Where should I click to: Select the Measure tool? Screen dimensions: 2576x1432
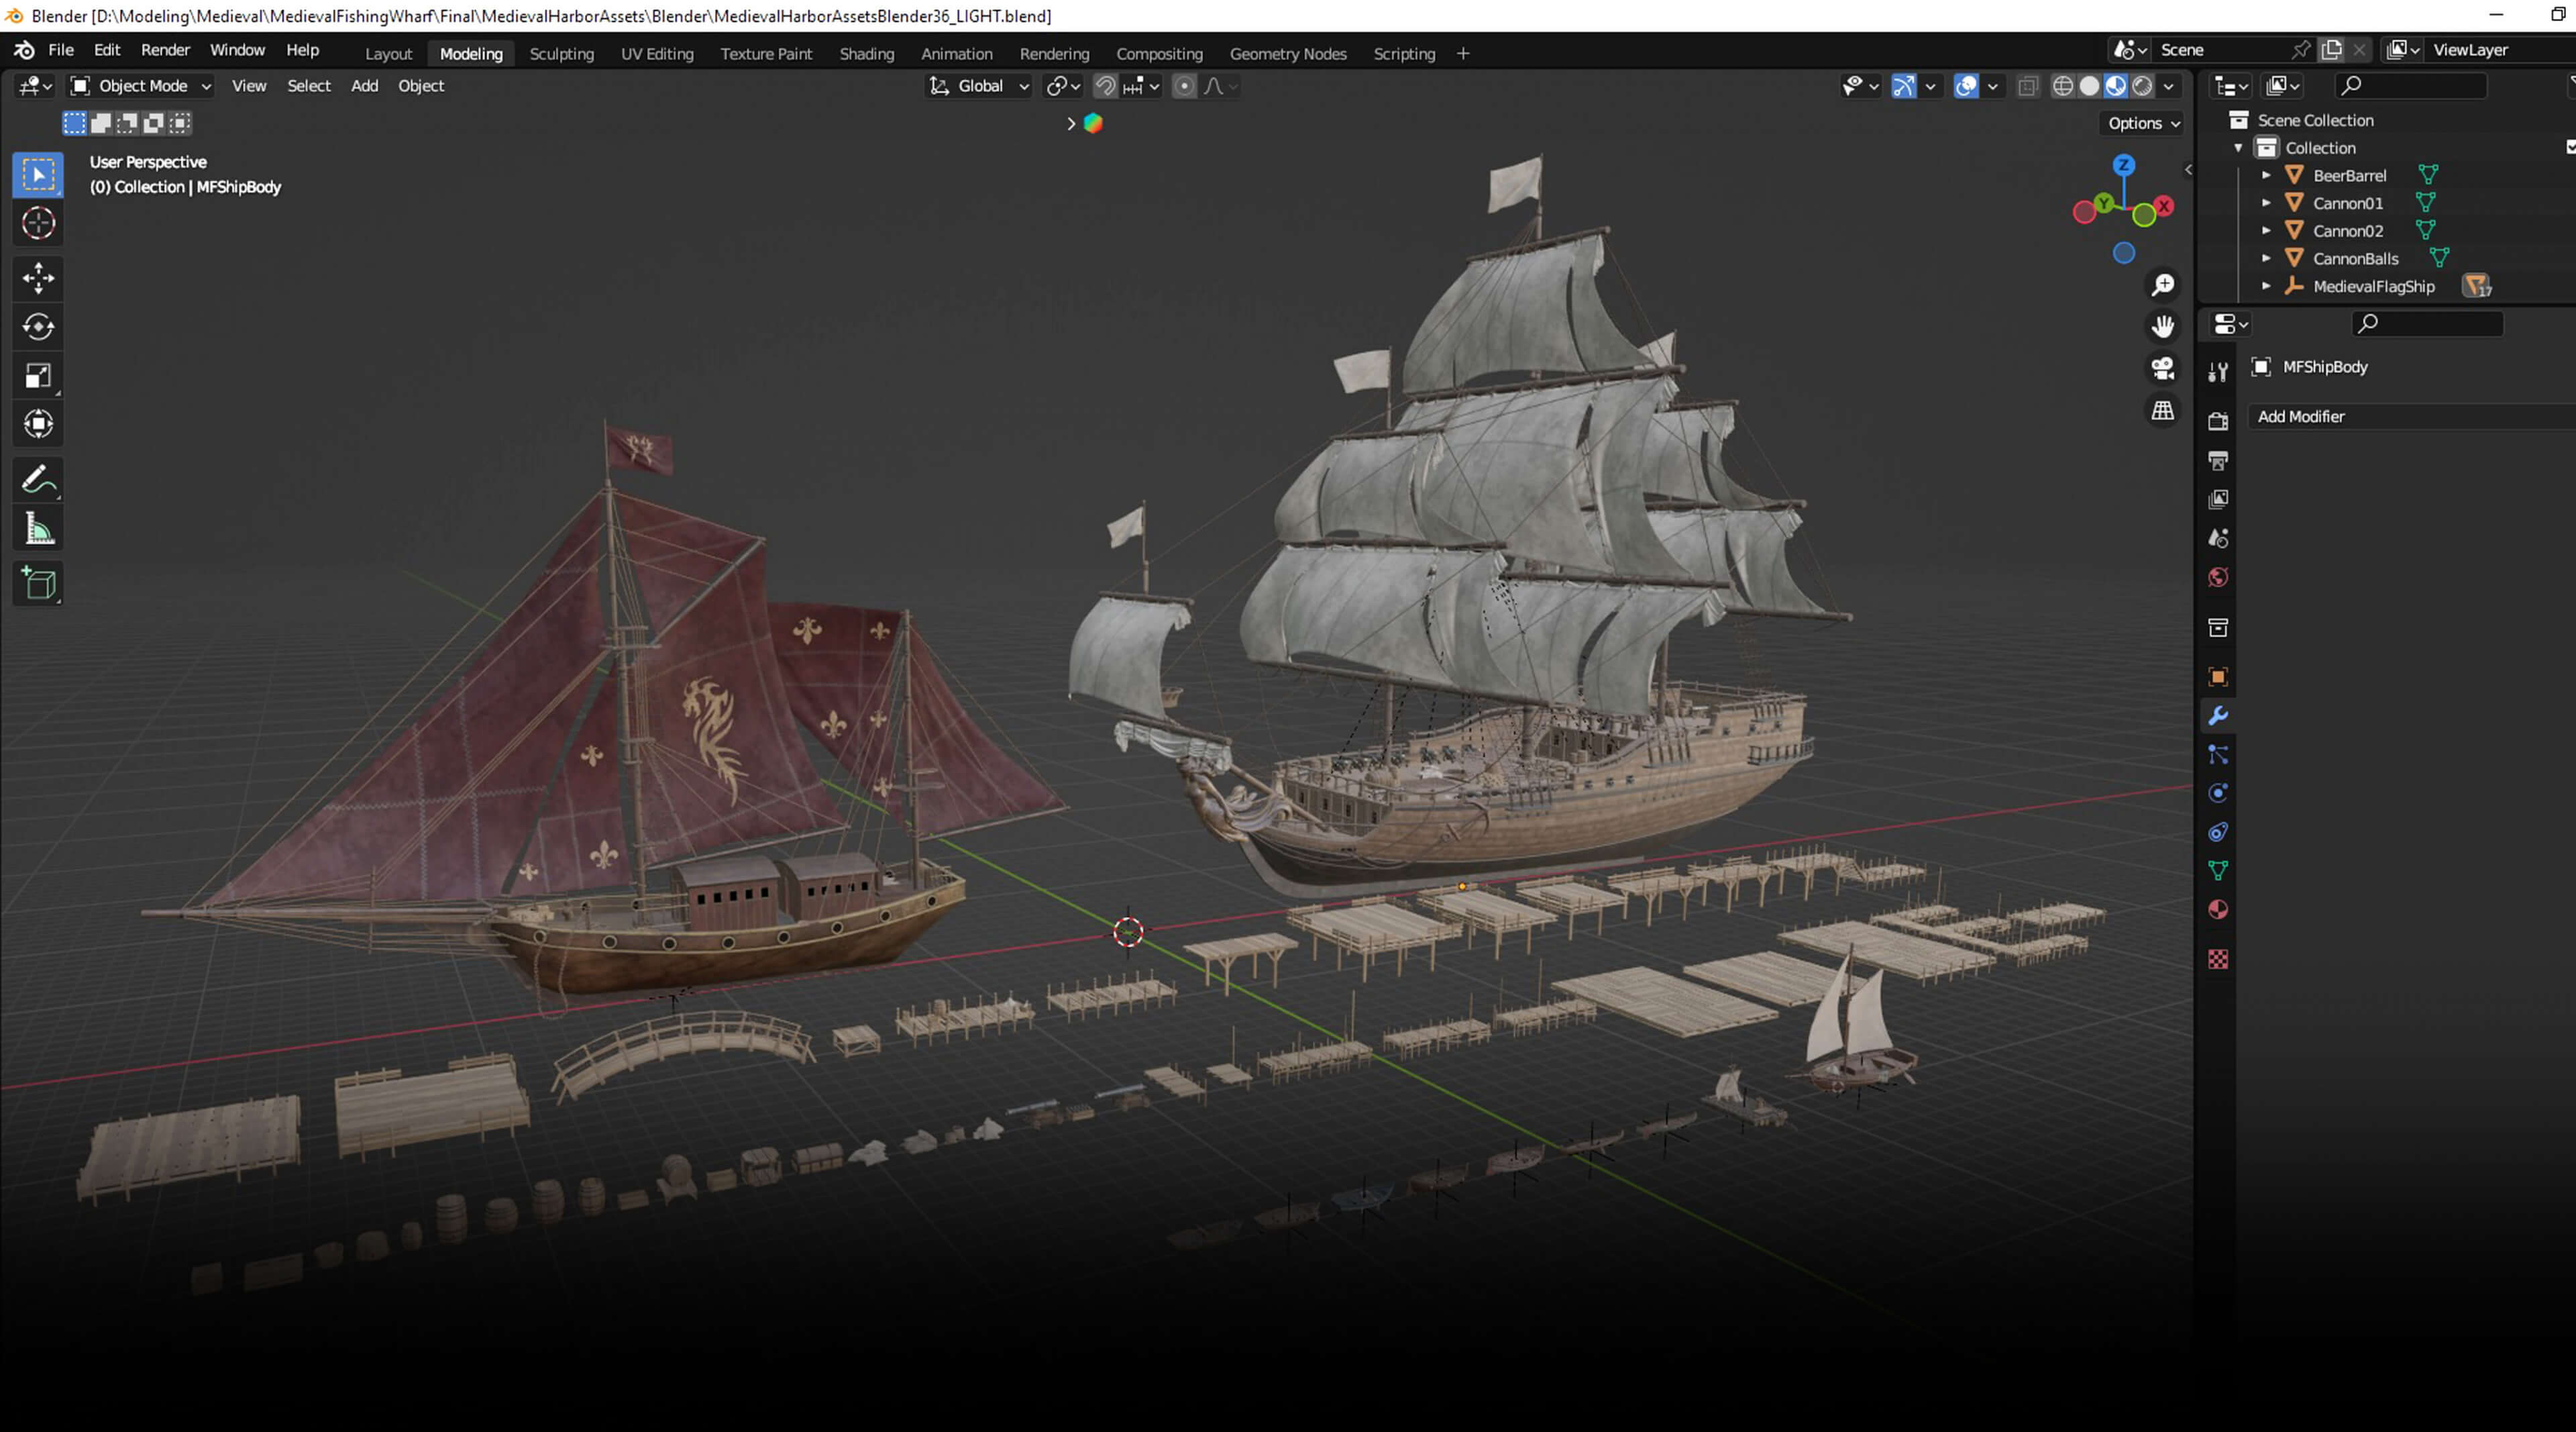coord(38,529)
